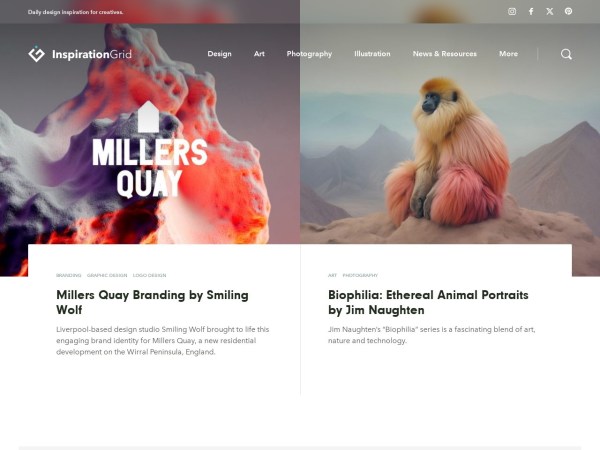Open the Instagram social icon
This screenshot has height=450, width=600.
(512, 11)
